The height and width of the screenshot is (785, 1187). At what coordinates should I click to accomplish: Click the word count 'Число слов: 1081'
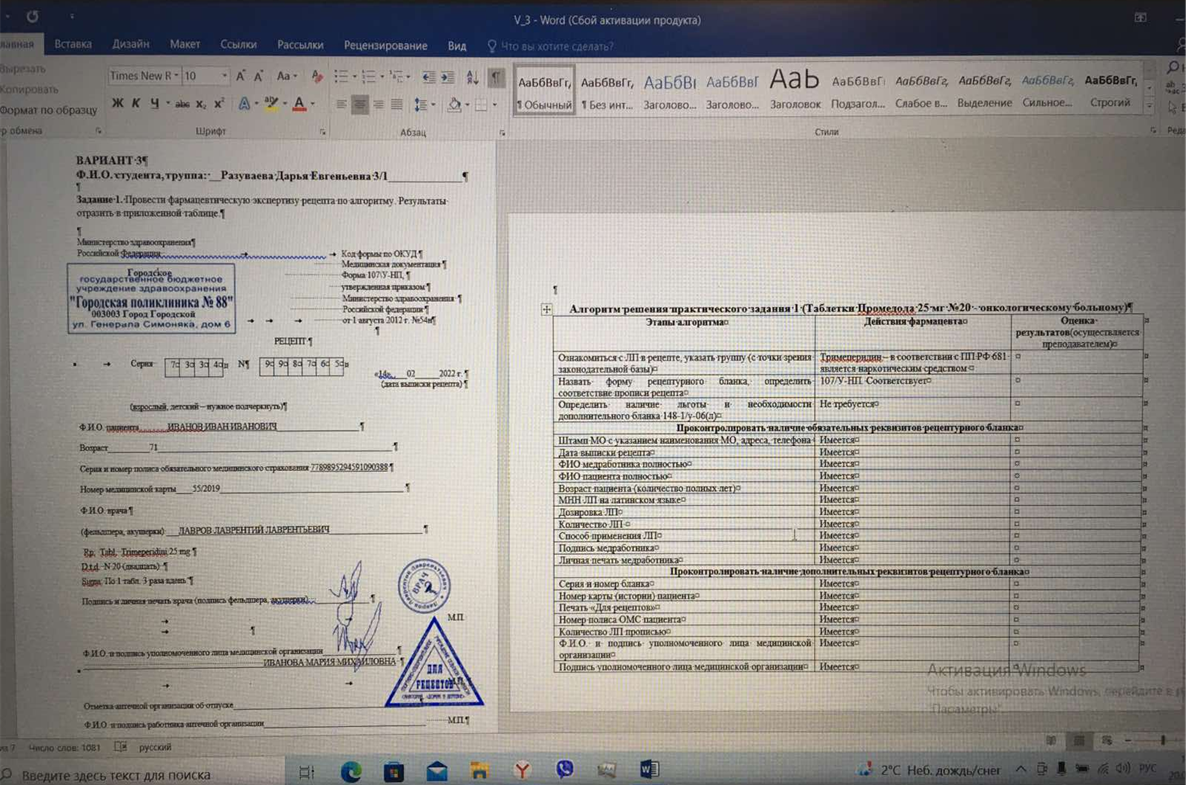(x=64, y=748)
